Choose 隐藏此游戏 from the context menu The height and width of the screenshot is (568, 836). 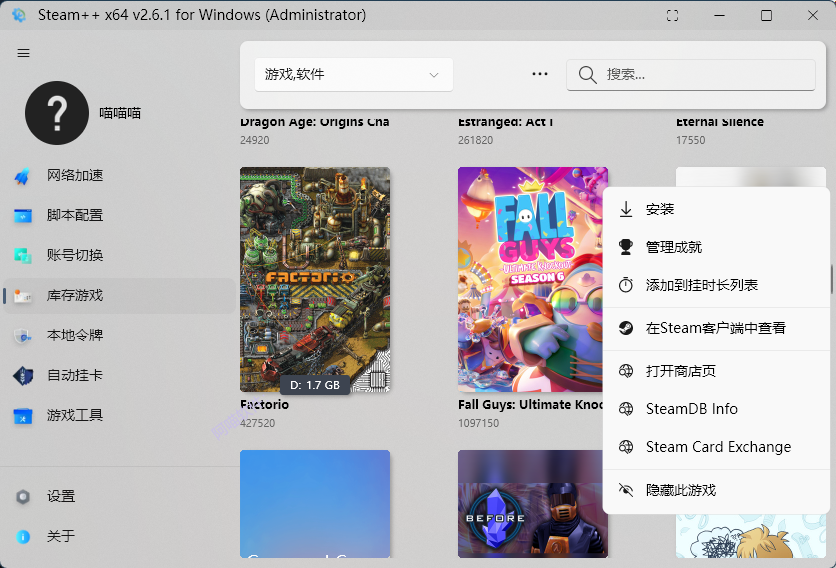[716, 490]
